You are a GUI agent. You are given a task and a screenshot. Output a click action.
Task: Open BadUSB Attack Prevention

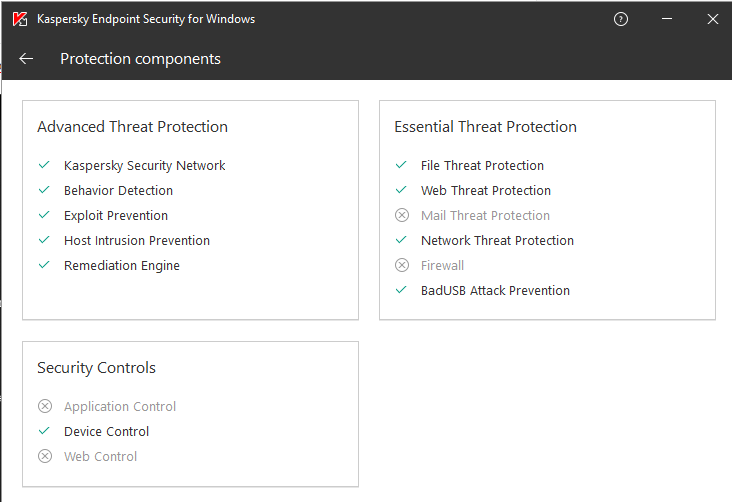coord(495,291)
